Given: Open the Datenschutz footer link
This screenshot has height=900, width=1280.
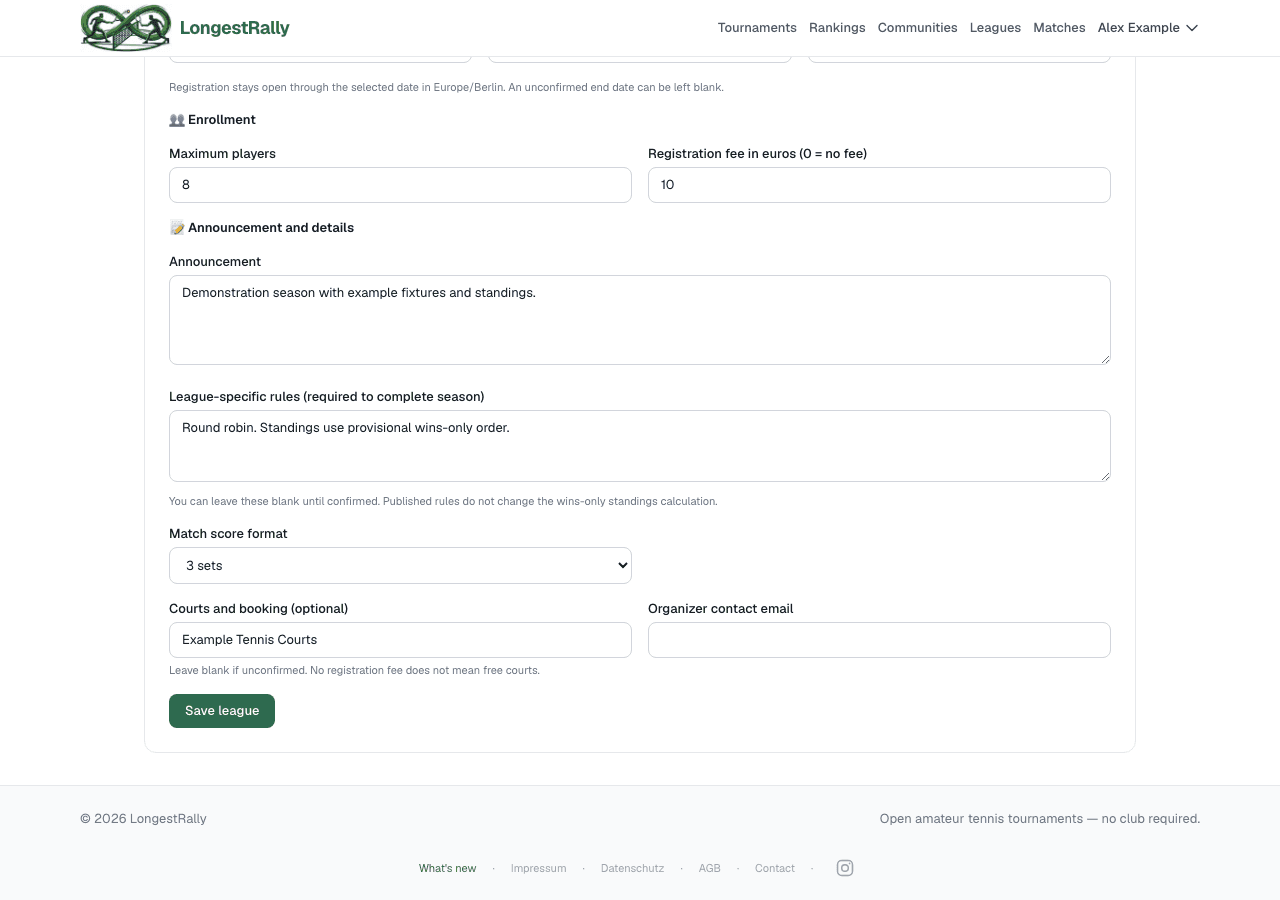Looking at the screenshot, I should tap(632, 868).
